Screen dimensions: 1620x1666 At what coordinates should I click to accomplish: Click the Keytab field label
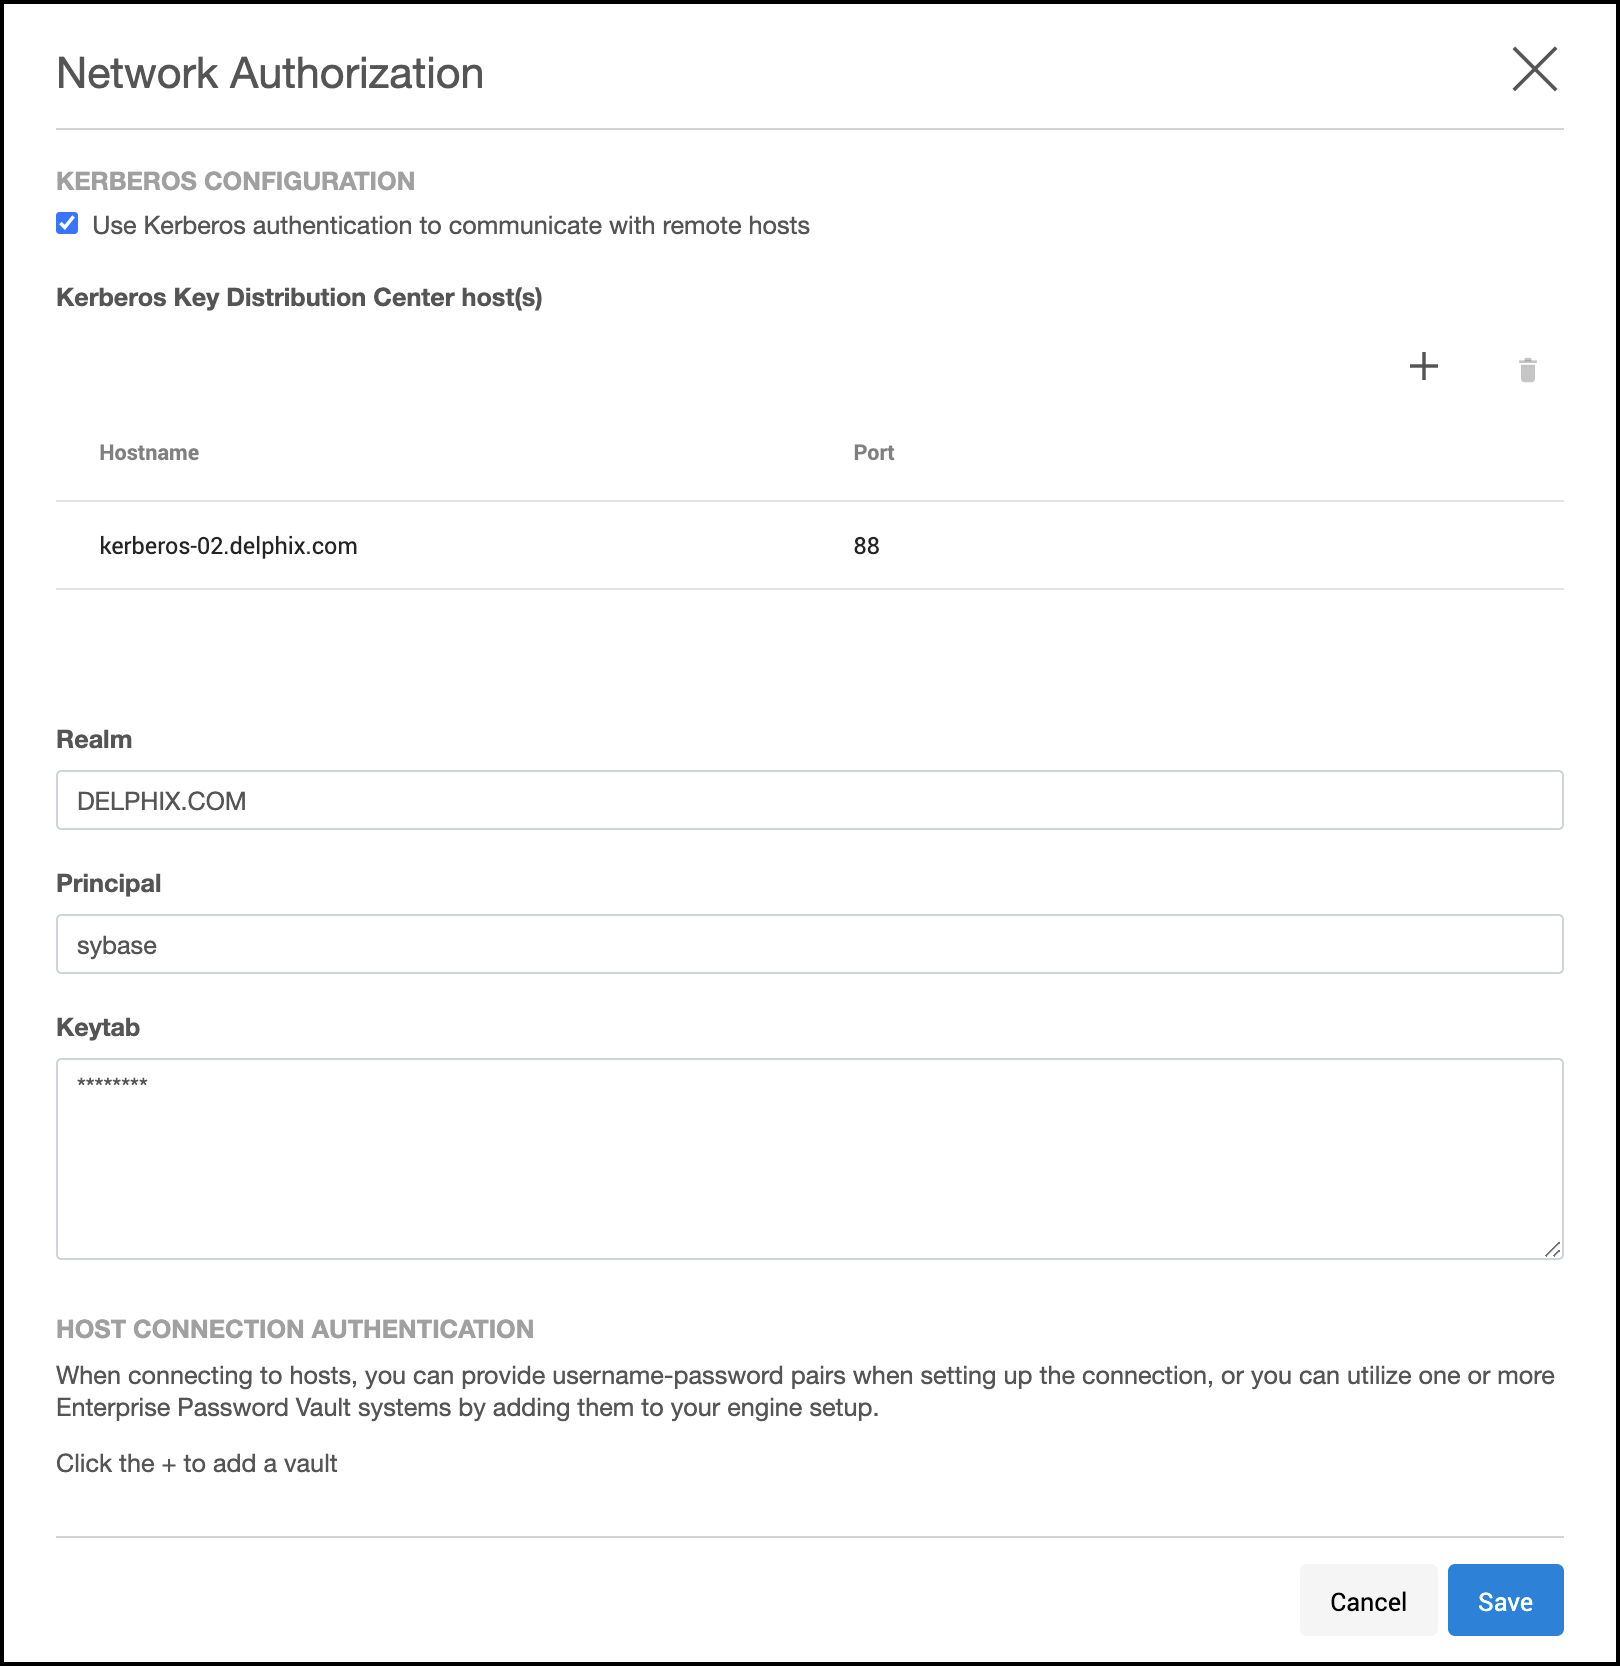(x=98, y=1028)
